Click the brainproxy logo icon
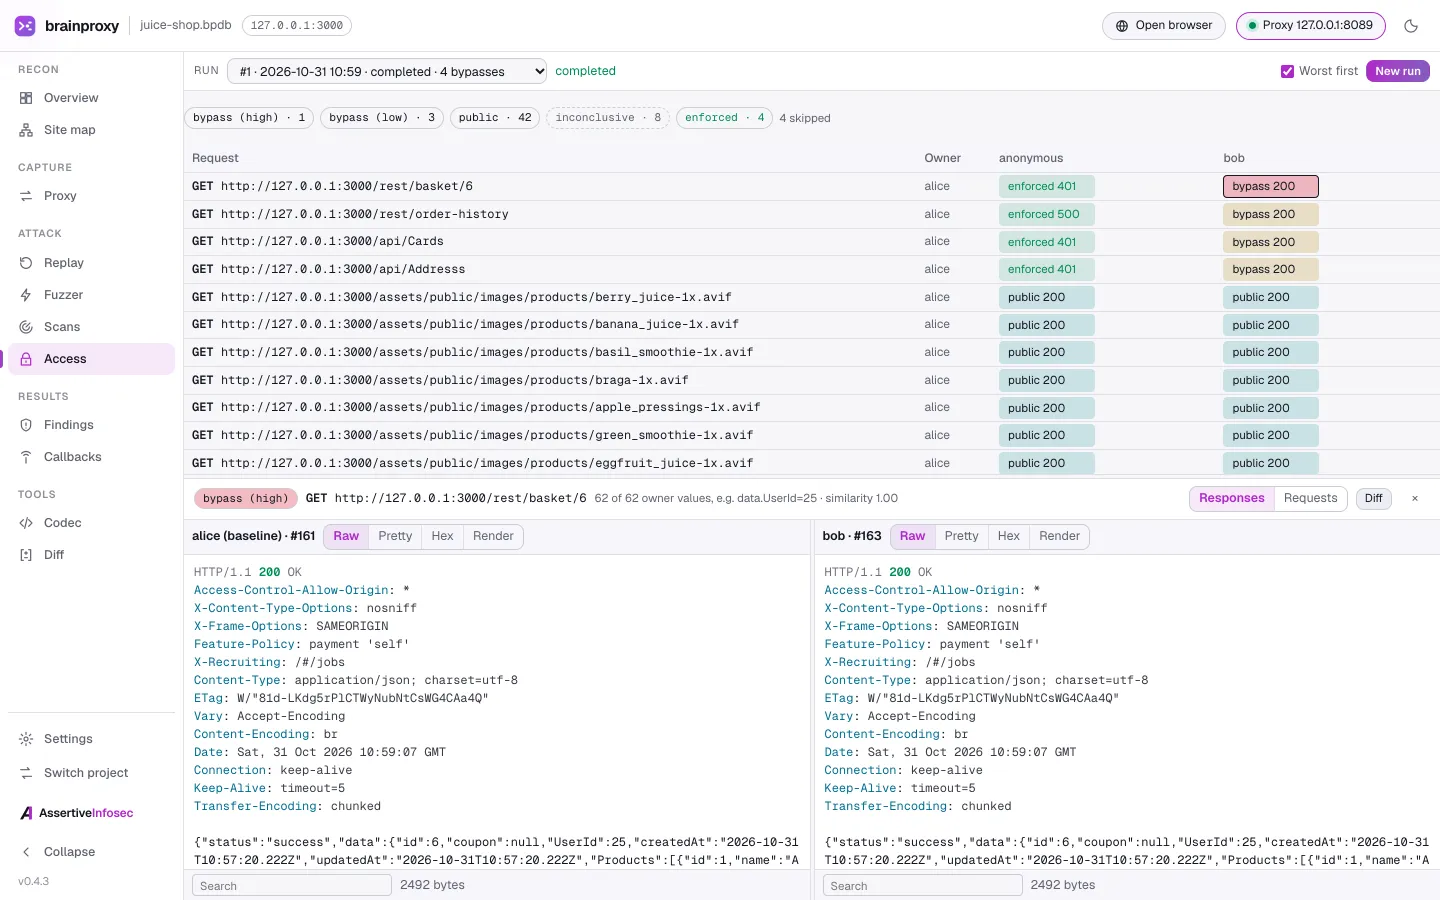Viewport: 1440px width, 900px height. pyautogui.click(x=25, y=26)
